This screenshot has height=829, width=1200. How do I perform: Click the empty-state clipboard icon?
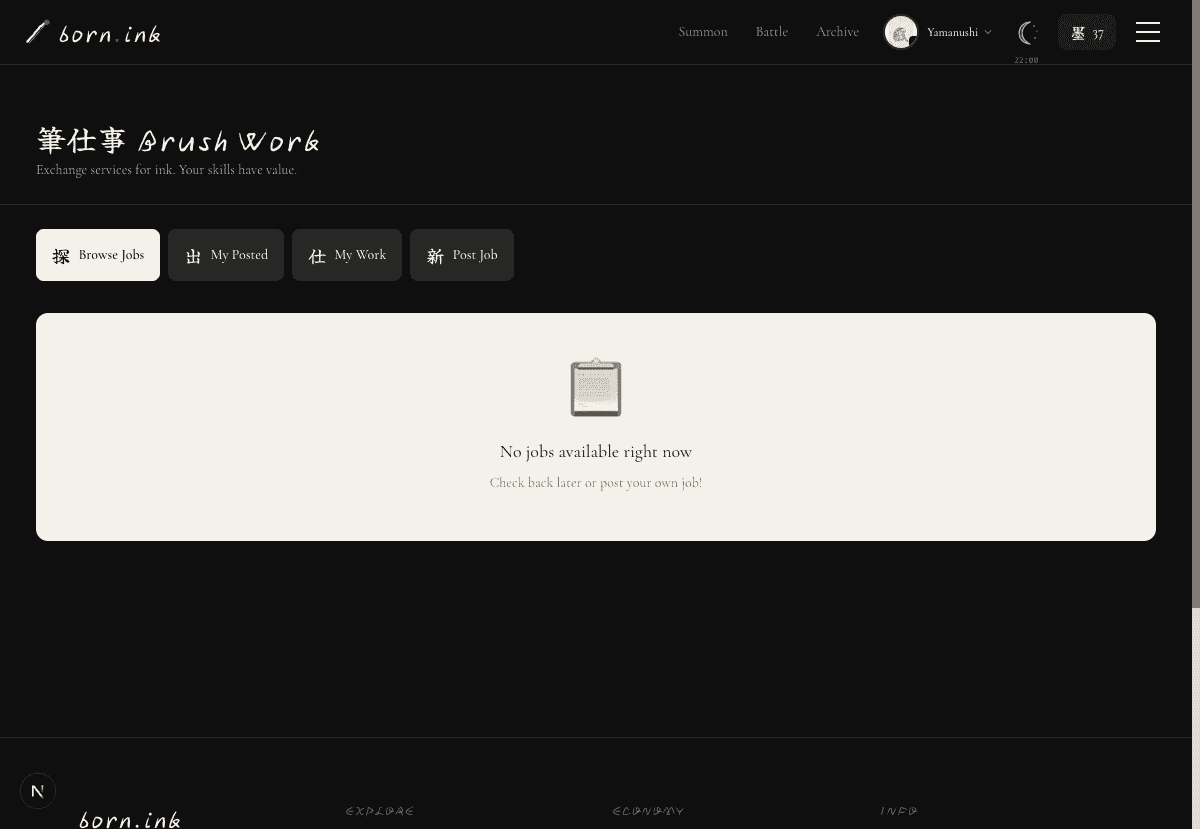596,387
